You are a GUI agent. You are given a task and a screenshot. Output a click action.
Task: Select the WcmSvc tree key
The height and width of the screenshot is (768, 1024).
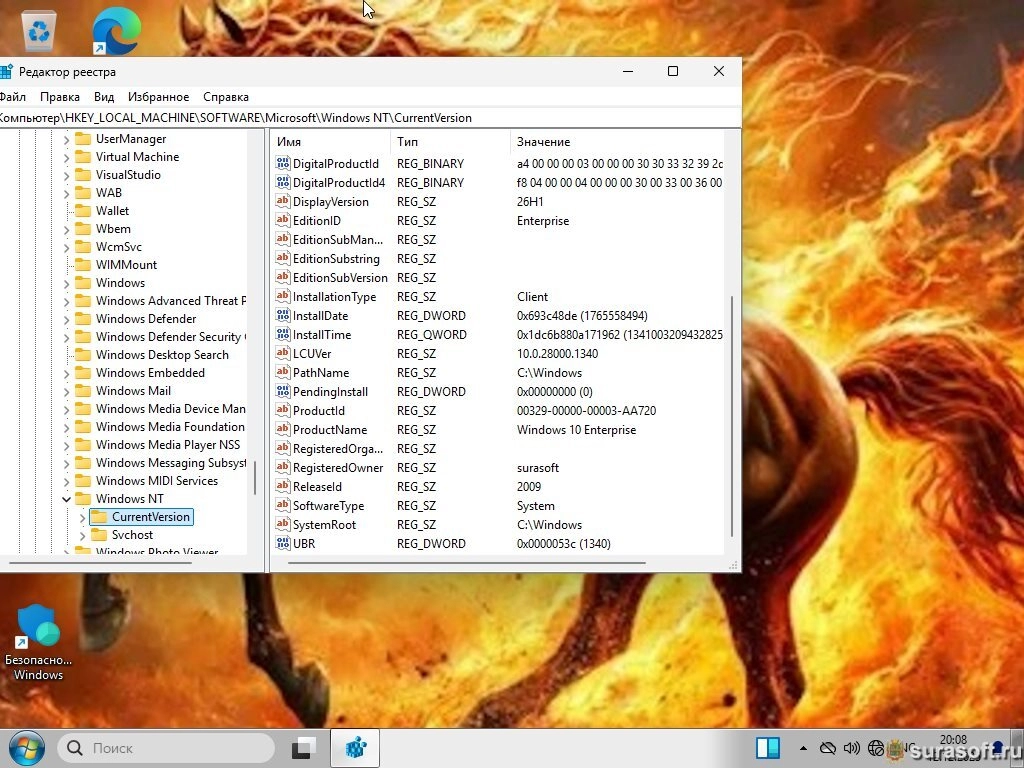(118, 247)
